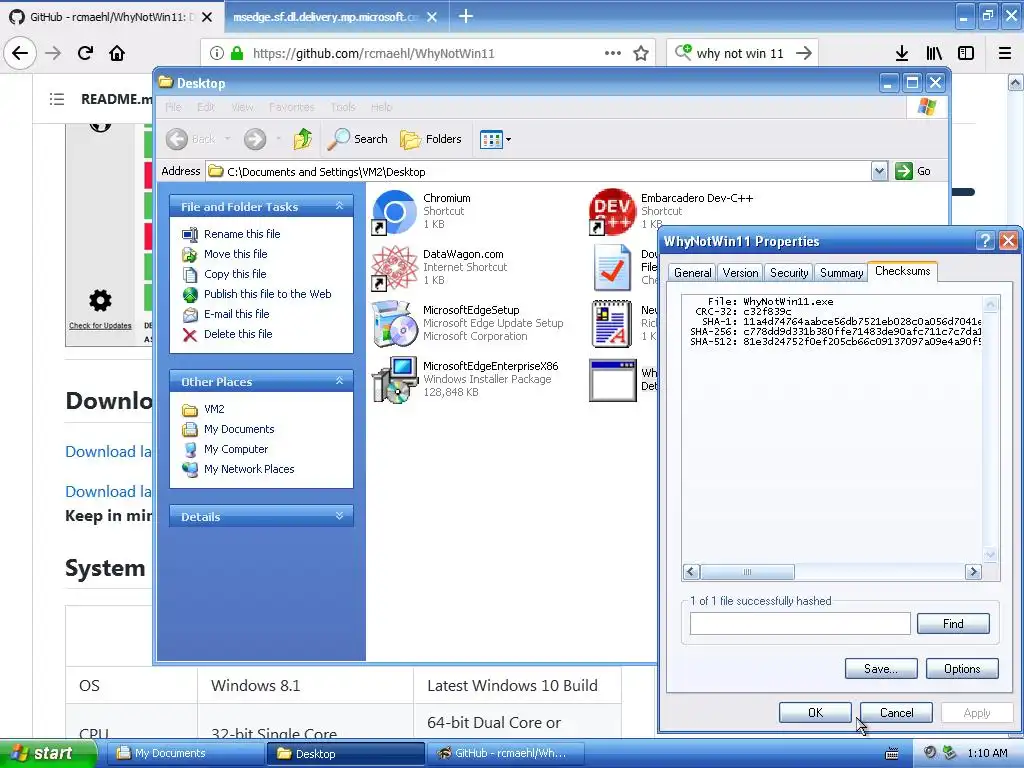The height and width of the screenshot is (768, 1024).
Task: Switch to the Version tab in Properties
Action: [x=740, y=273]
